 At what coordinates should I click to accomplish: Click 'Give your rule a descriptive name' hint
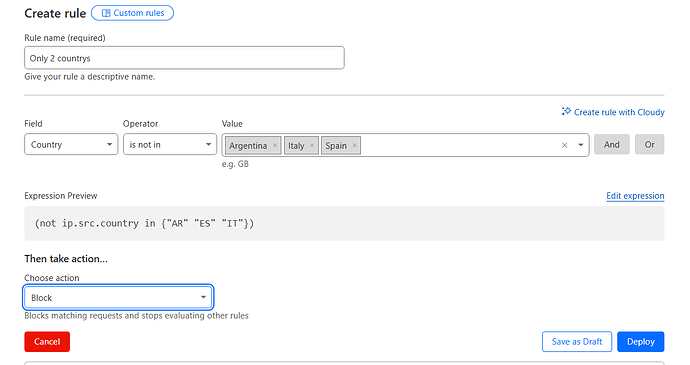89,77
